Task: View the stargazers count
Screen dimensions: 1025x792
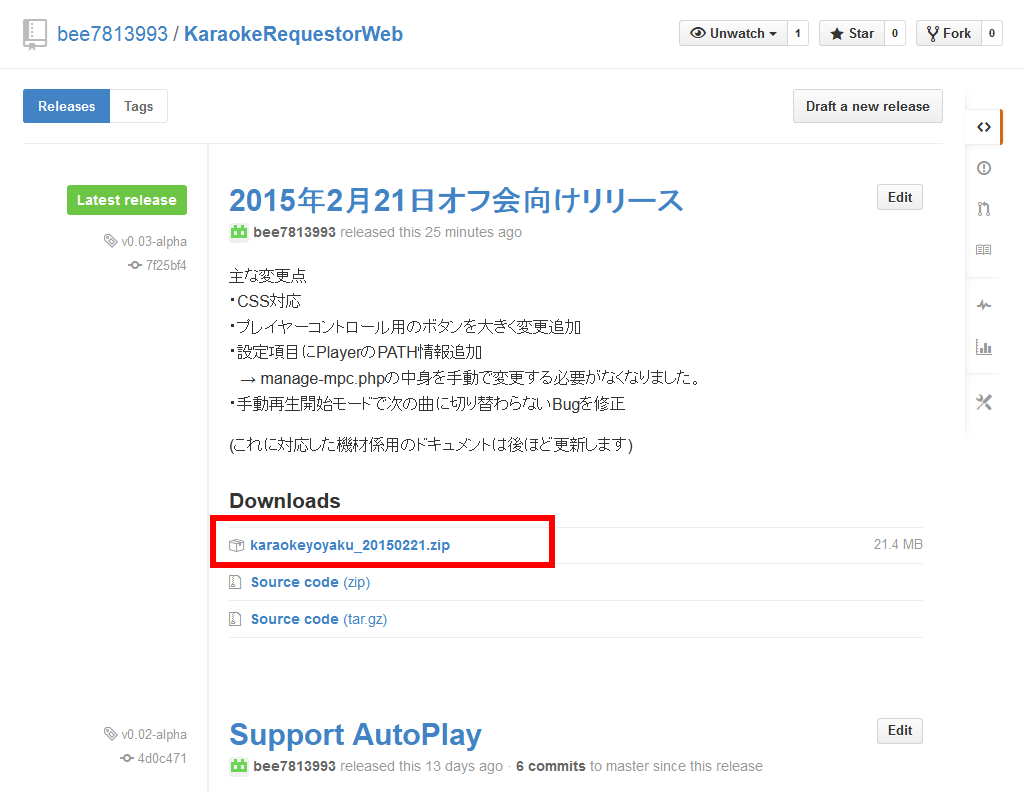Action: coord(895,33)
